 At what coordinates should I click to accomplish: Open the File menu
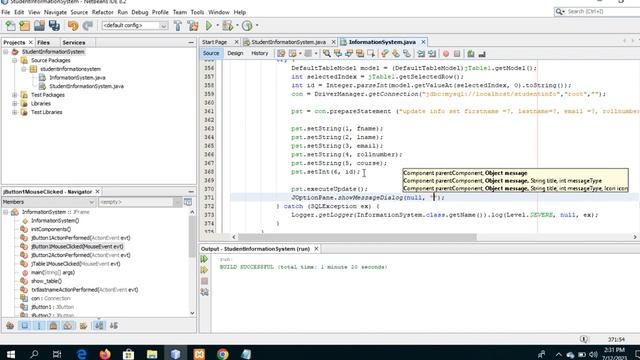pyautogui.click(x=6, y=12)
